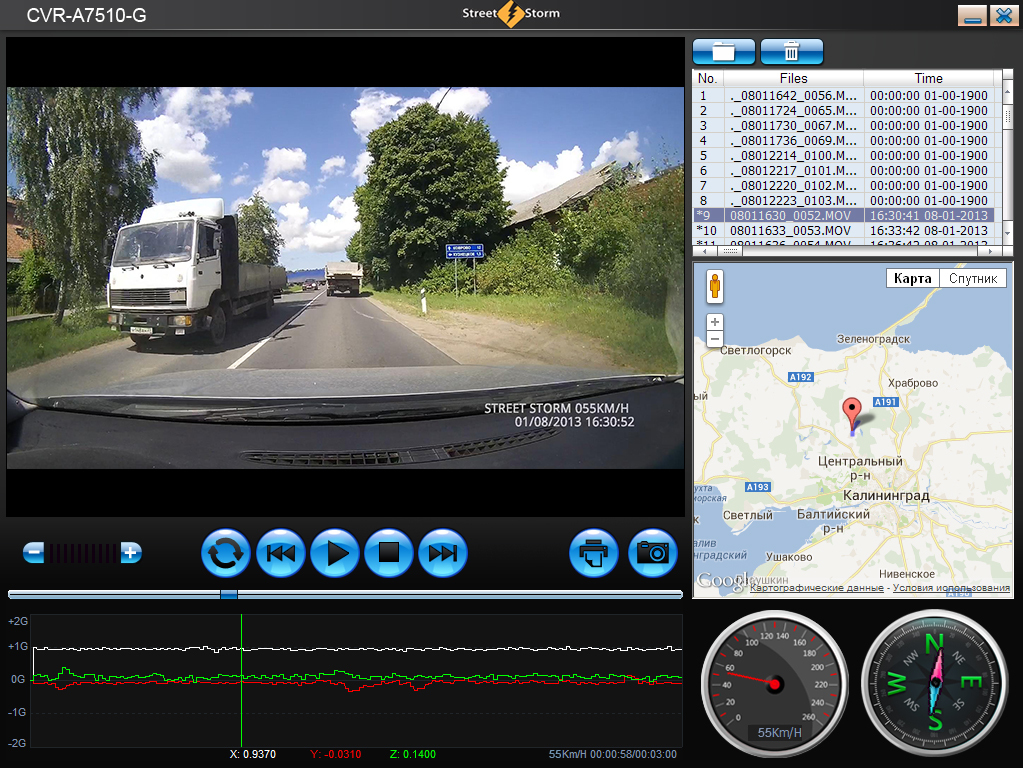The width and height of the screenshot is (1023, 768).
Task: Select file ._08012220_0102 in list
Action: click(x=844, y=185)
